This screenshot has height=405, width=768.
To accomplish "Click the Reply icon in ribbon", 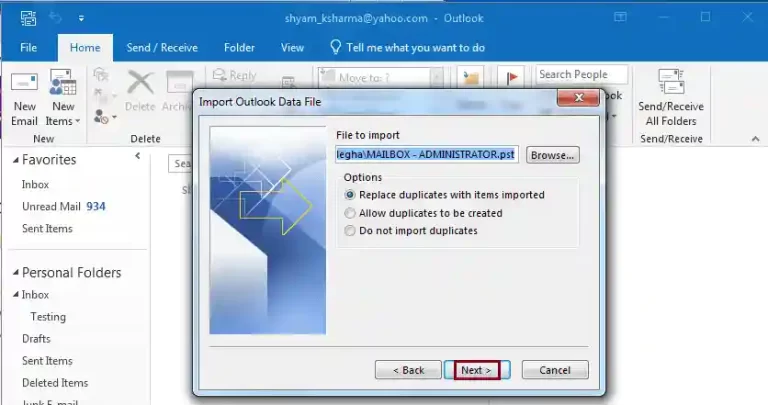I will coord(219,74).
